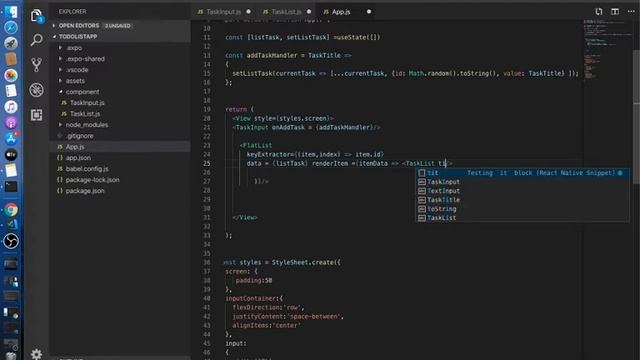Show more info for 'tit' suggestion
This screenshot has width=640, height=360.
[x=620, y=173]
